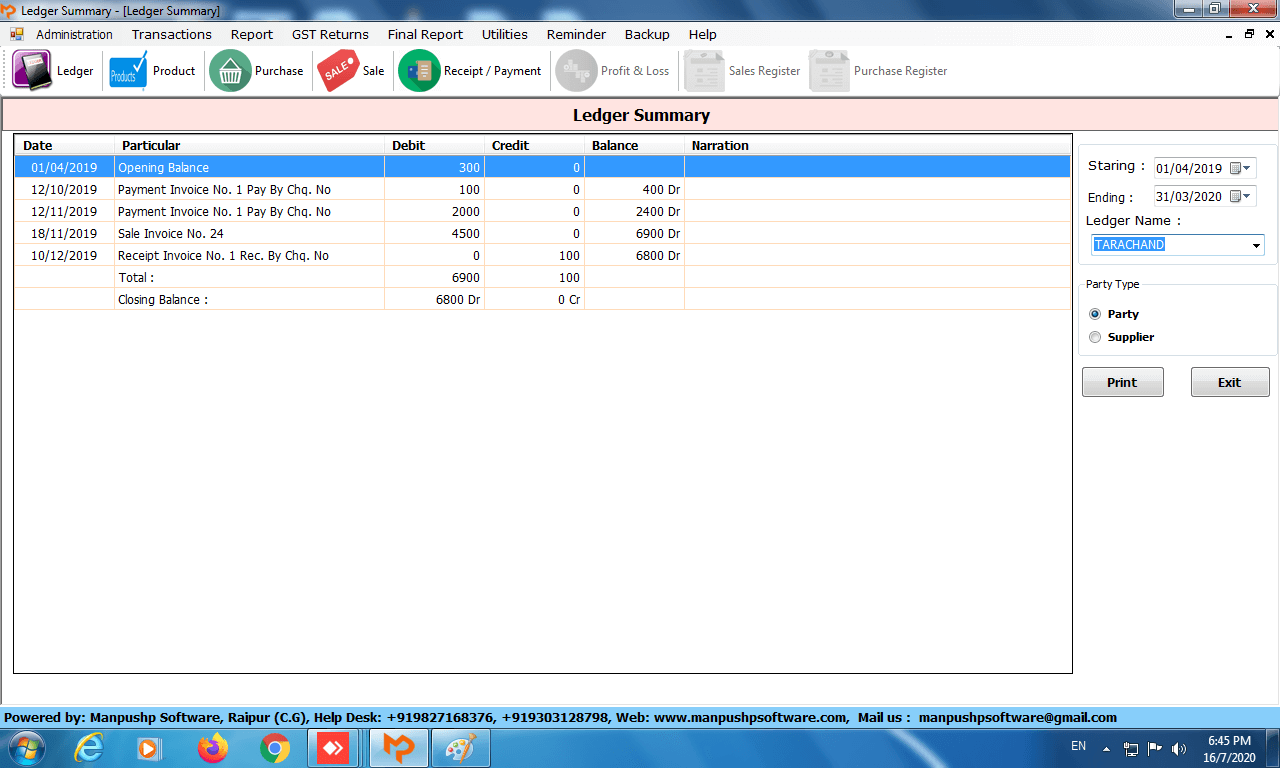Image resolution: width=1280 pixels, height=768 pixels.
Task: Click the Balance column header
Action: (x=634, y=145)
